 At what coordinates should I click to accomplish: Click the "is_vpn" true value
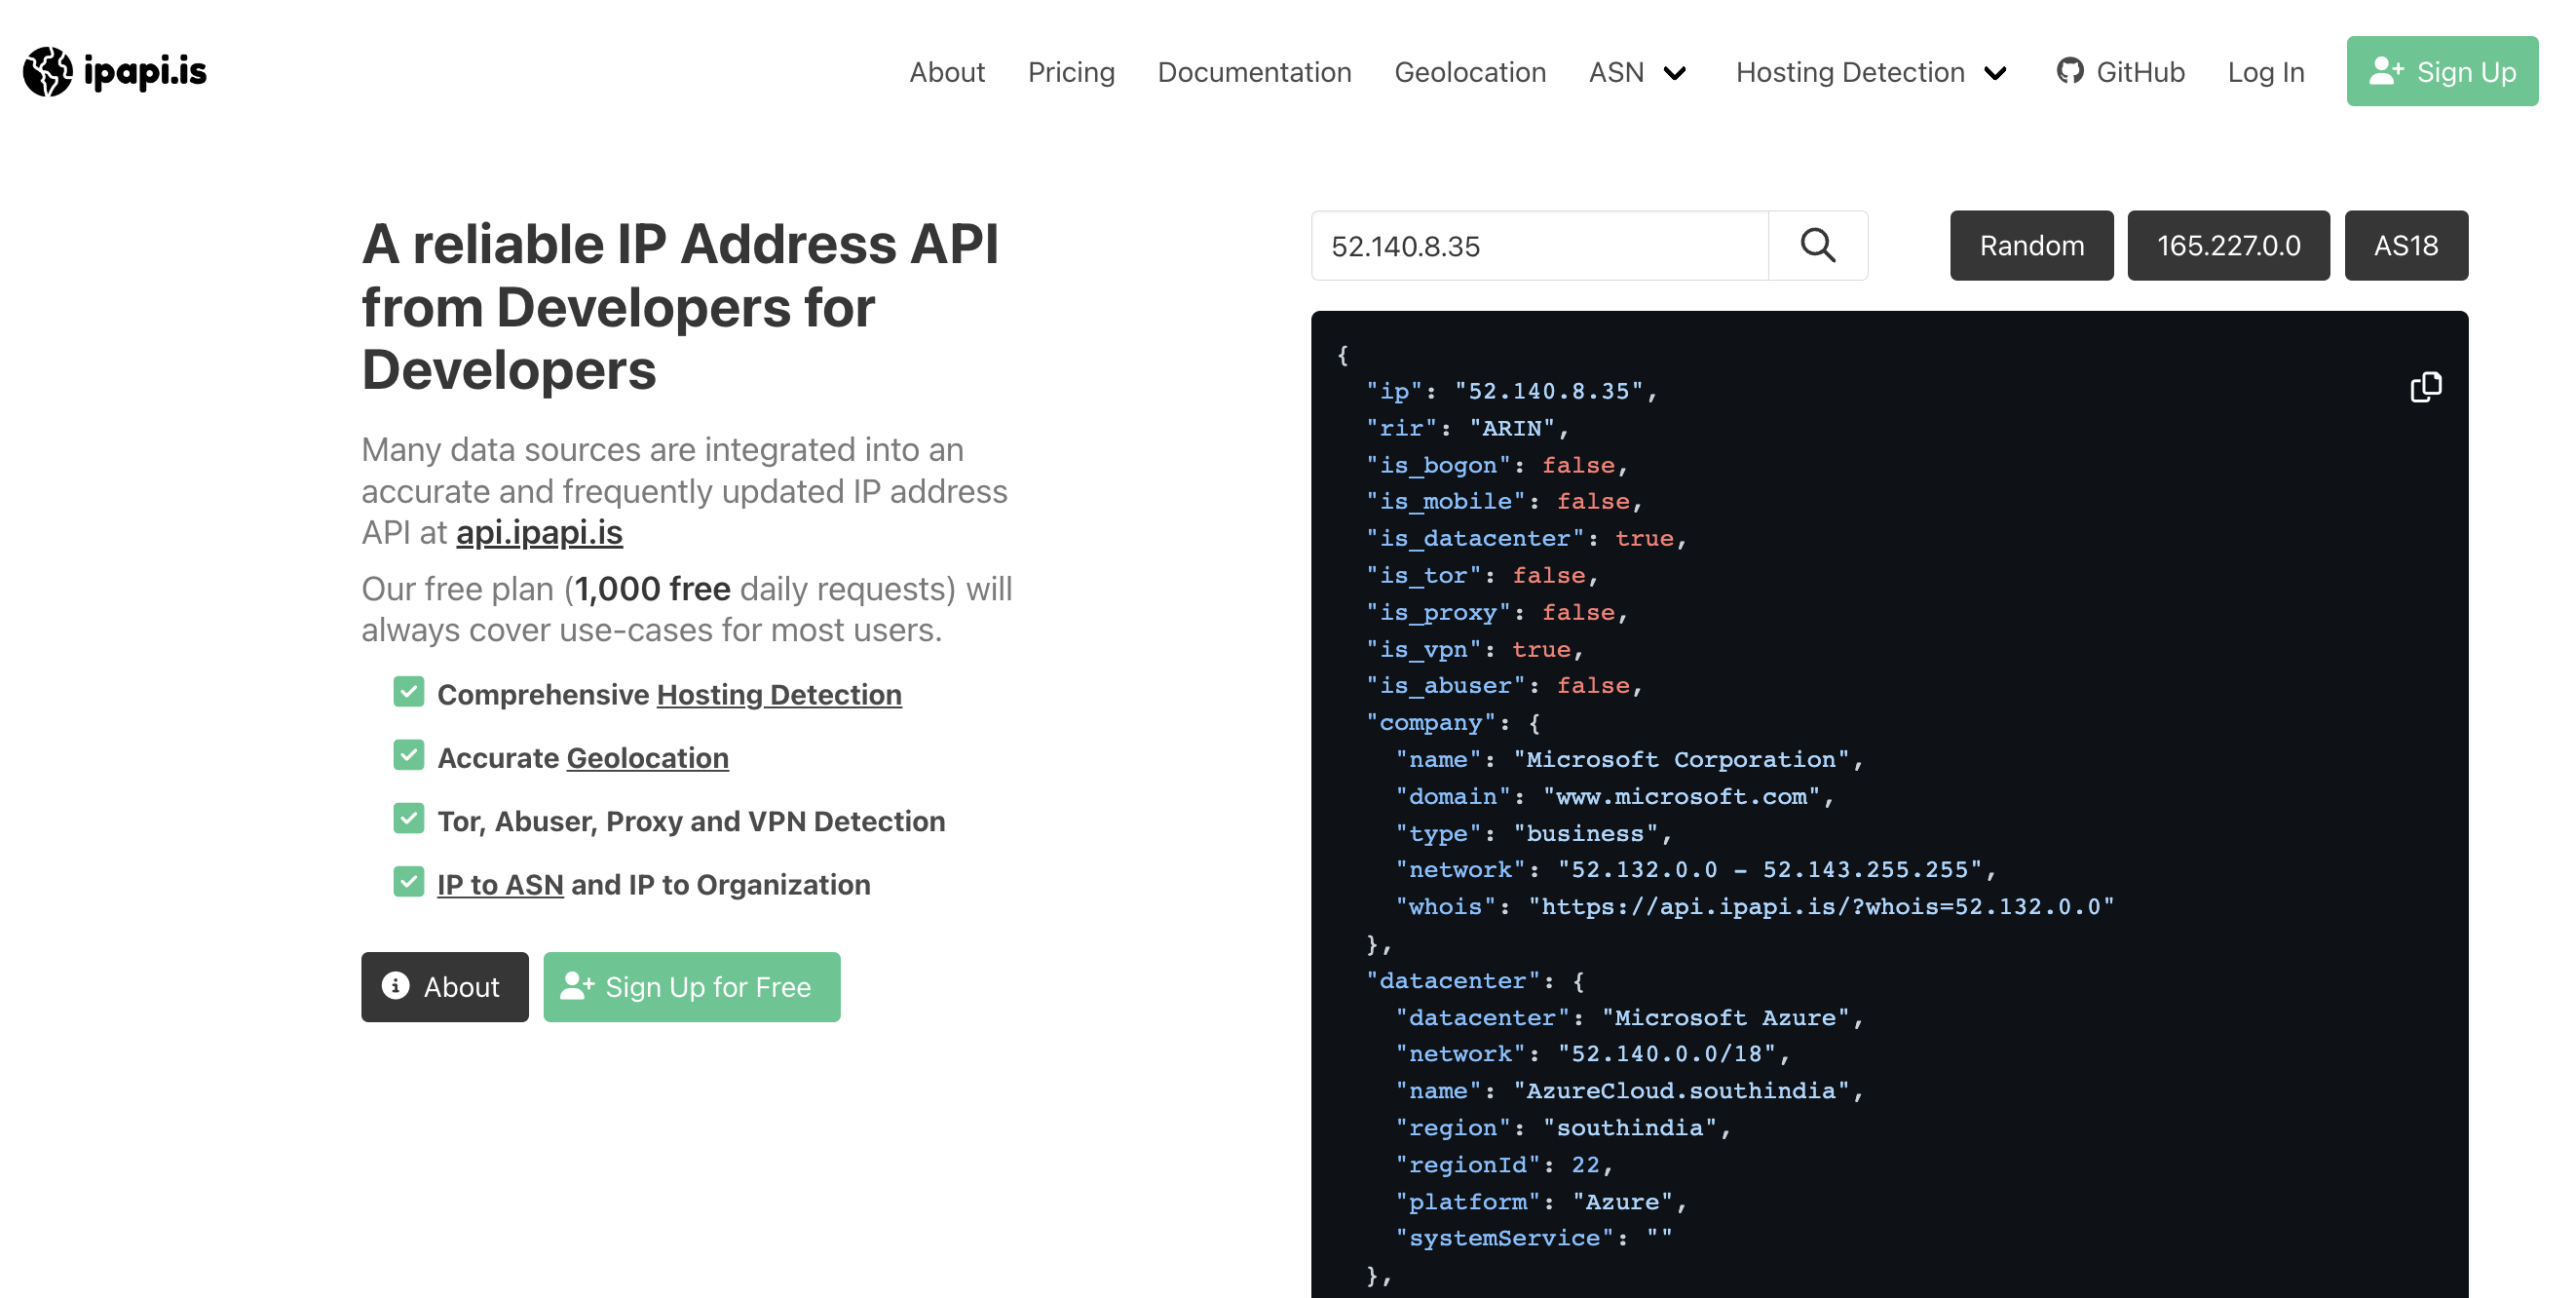[1540, 649]
